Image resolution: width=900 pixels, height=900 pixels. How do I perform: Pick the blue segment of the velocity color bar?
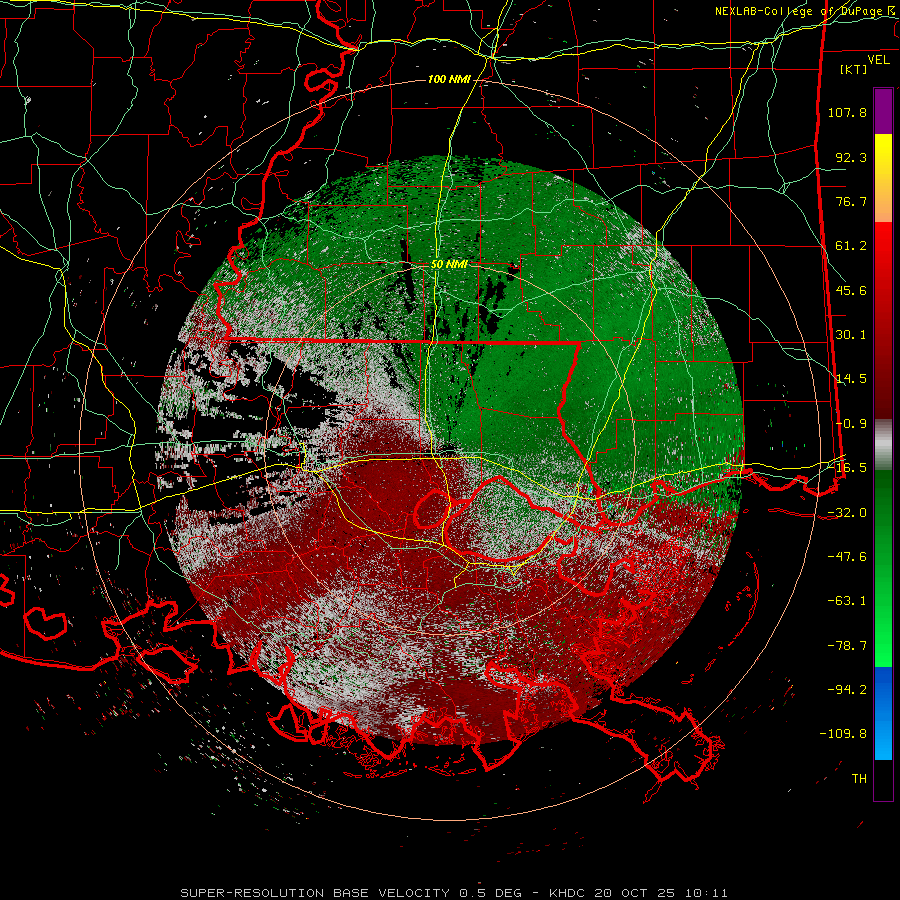click(883, 713)
